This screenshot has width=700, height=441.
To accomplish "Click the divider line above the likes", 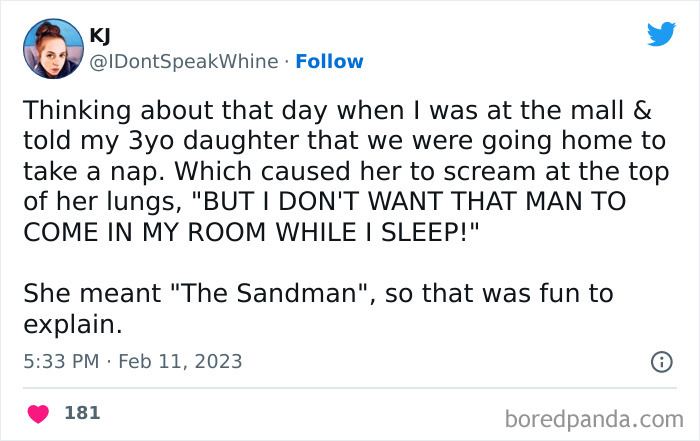I will [x=350, y=388].
